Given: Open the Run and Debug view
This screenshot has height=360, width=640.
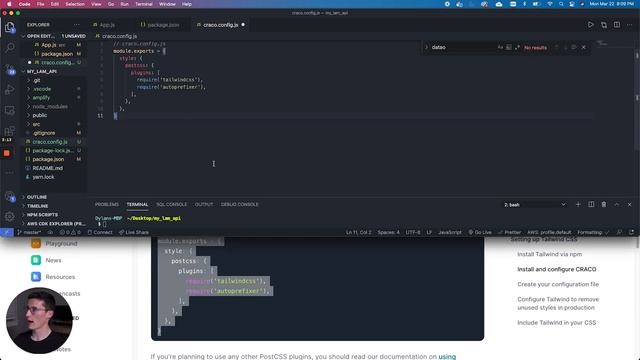Looking at the screenshot, I should point(10,89).
